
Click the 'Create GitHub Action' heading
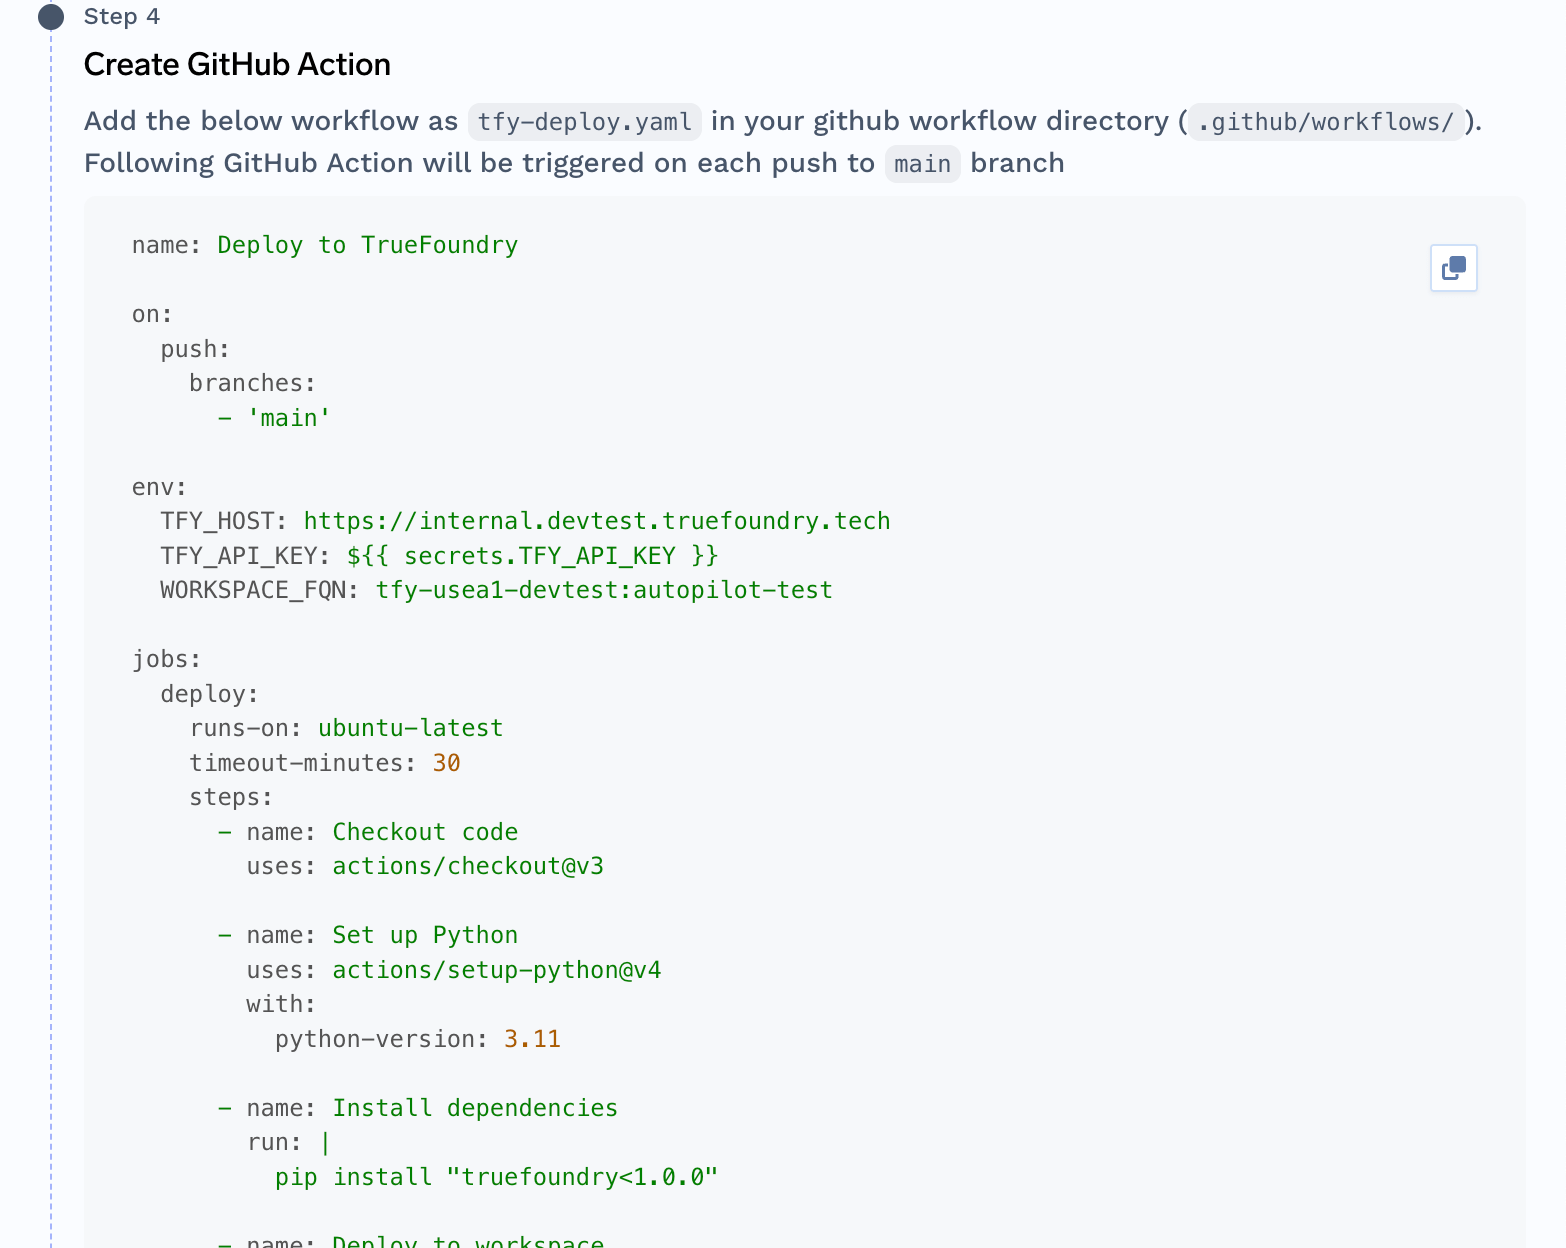click(x=237, y=64)
